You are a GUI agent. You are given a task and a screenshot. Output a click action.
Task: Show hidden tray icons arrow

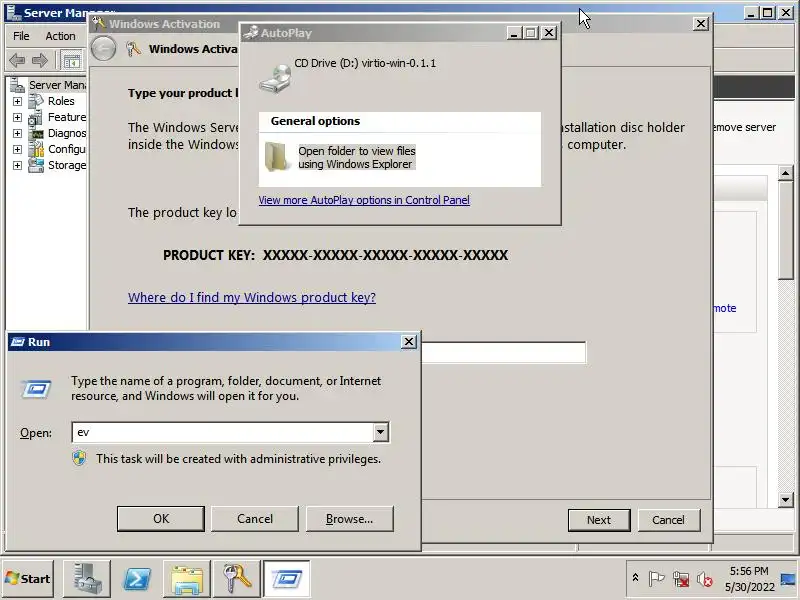coord(635,578)
